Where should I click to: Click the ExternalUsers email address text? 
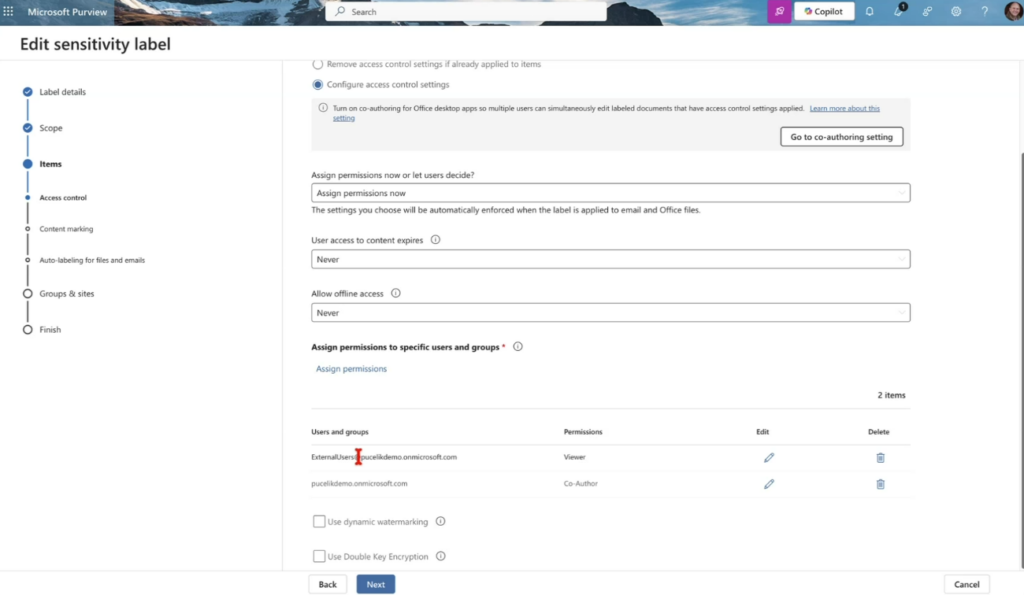(384, 457)
